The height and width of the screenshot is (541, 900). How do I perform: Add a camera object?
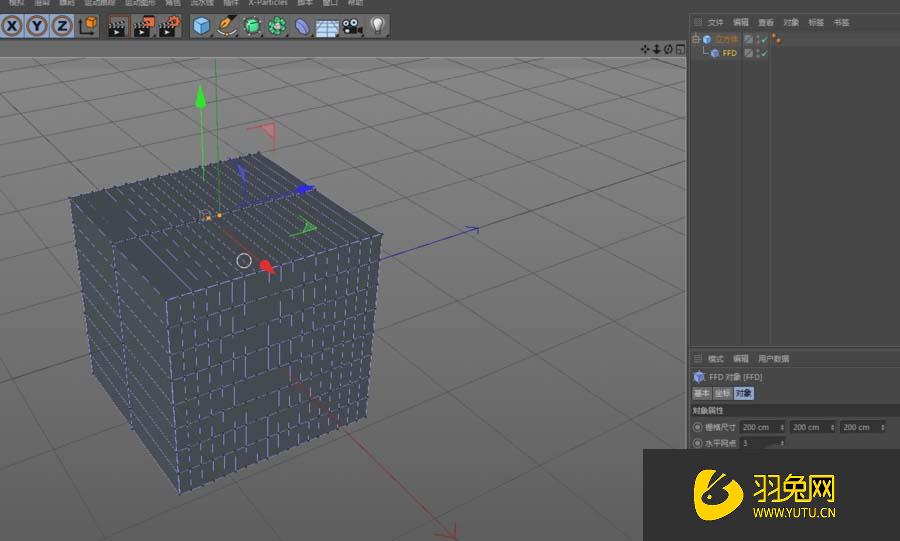352,26
